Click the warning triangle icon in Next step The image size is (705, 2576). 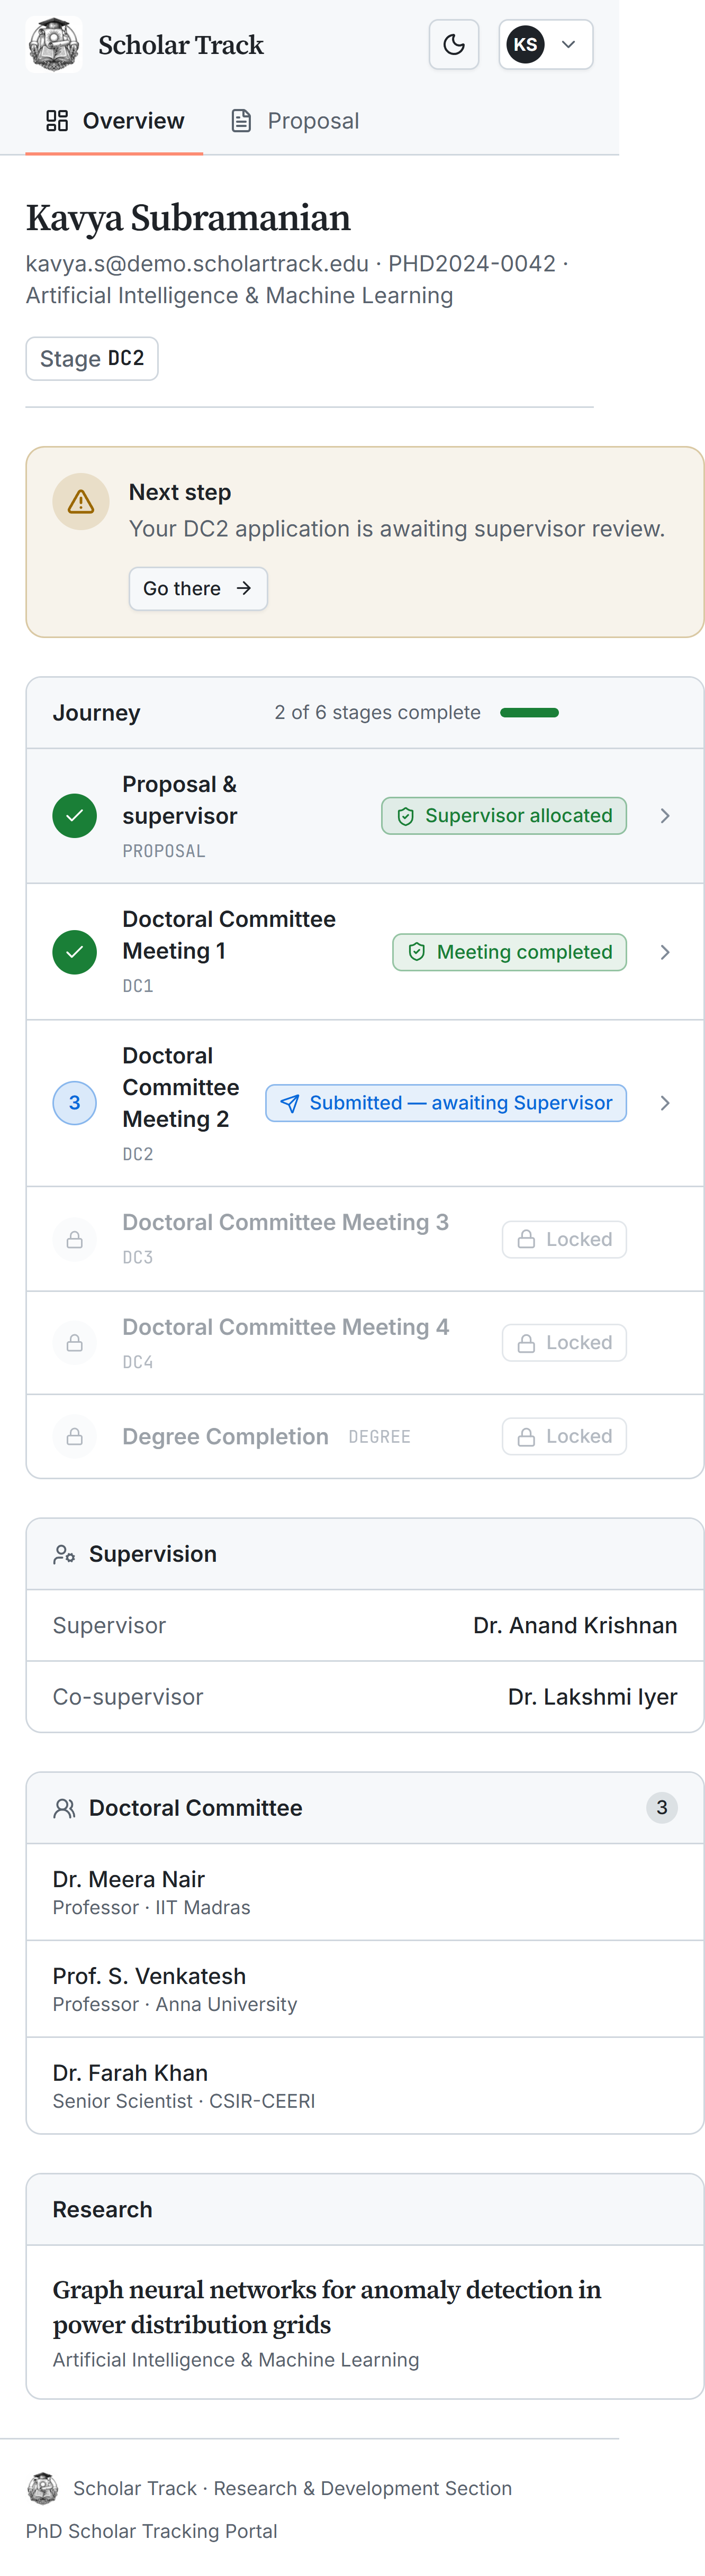(81, 502)
